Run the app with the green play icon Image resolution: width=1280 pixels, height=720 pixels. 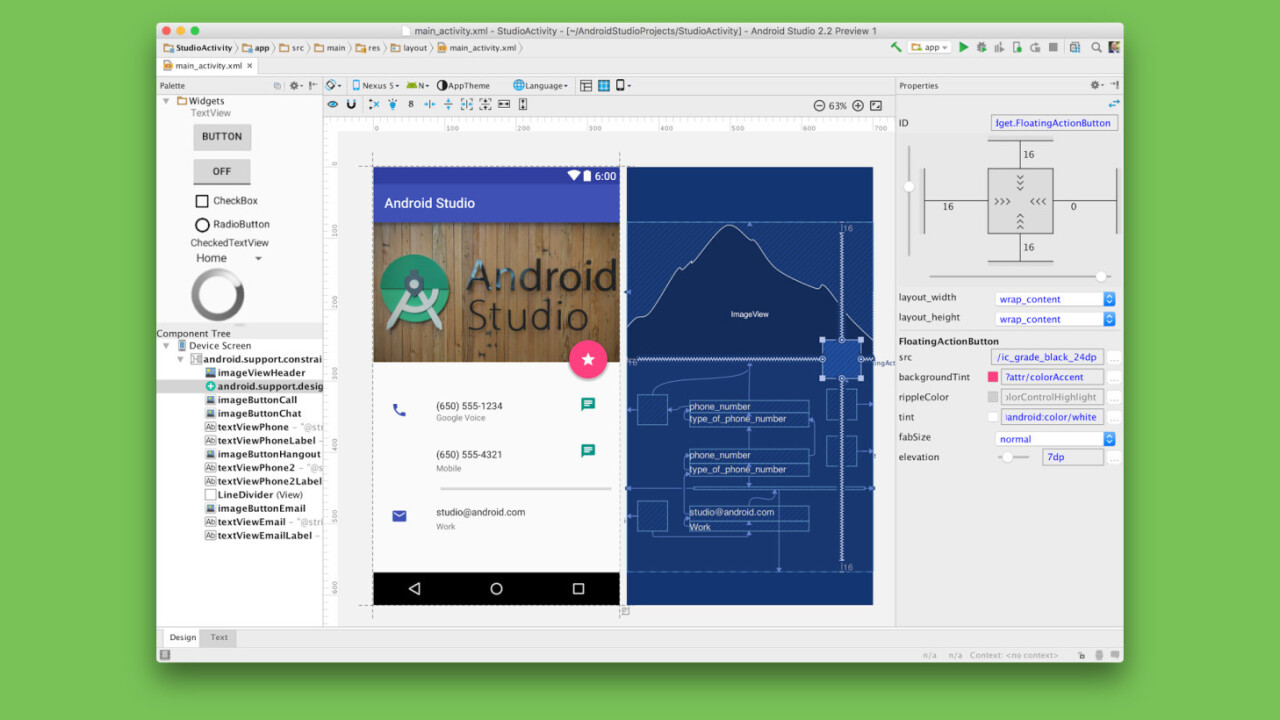(x=963, y=46)
